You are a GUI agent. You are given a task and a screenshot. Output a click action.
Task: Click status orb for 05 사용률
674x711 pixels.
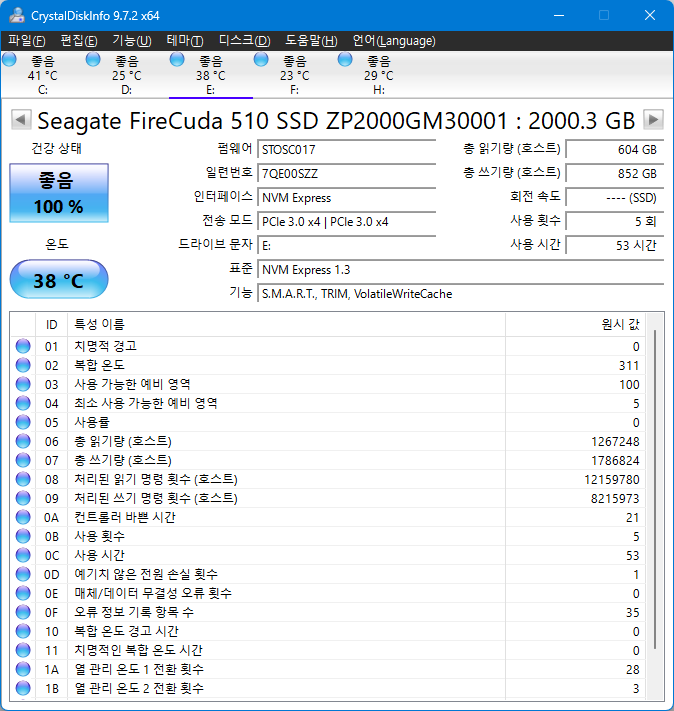(23, 422)
